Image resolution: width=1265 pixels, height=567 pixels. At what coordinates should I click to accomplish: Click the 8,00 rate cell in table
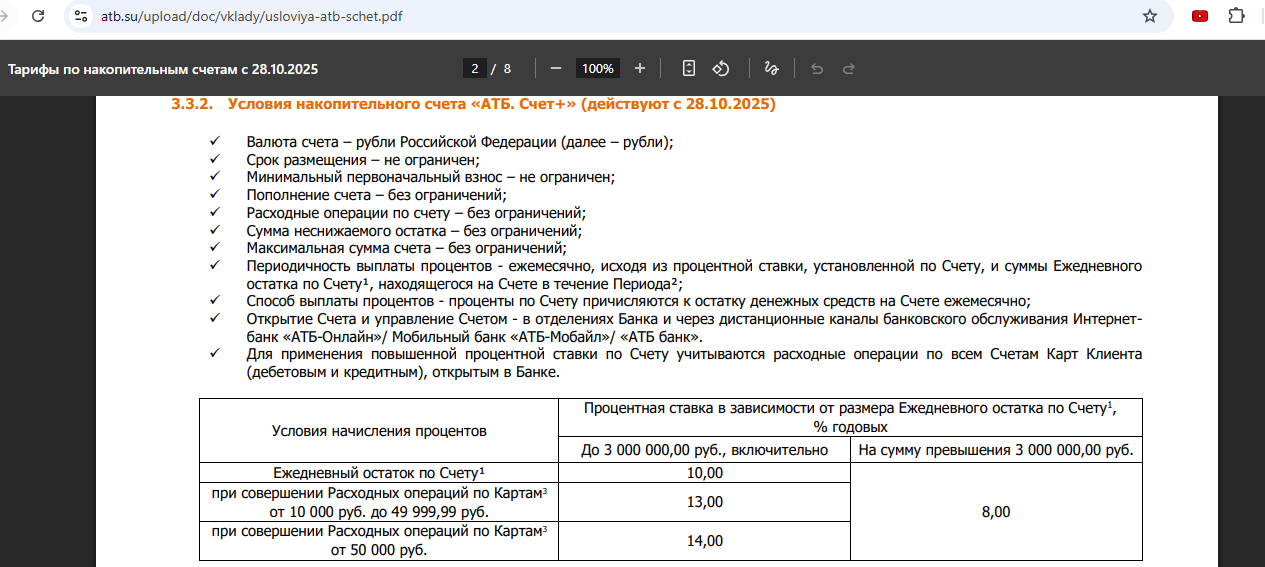coord(995,511)
